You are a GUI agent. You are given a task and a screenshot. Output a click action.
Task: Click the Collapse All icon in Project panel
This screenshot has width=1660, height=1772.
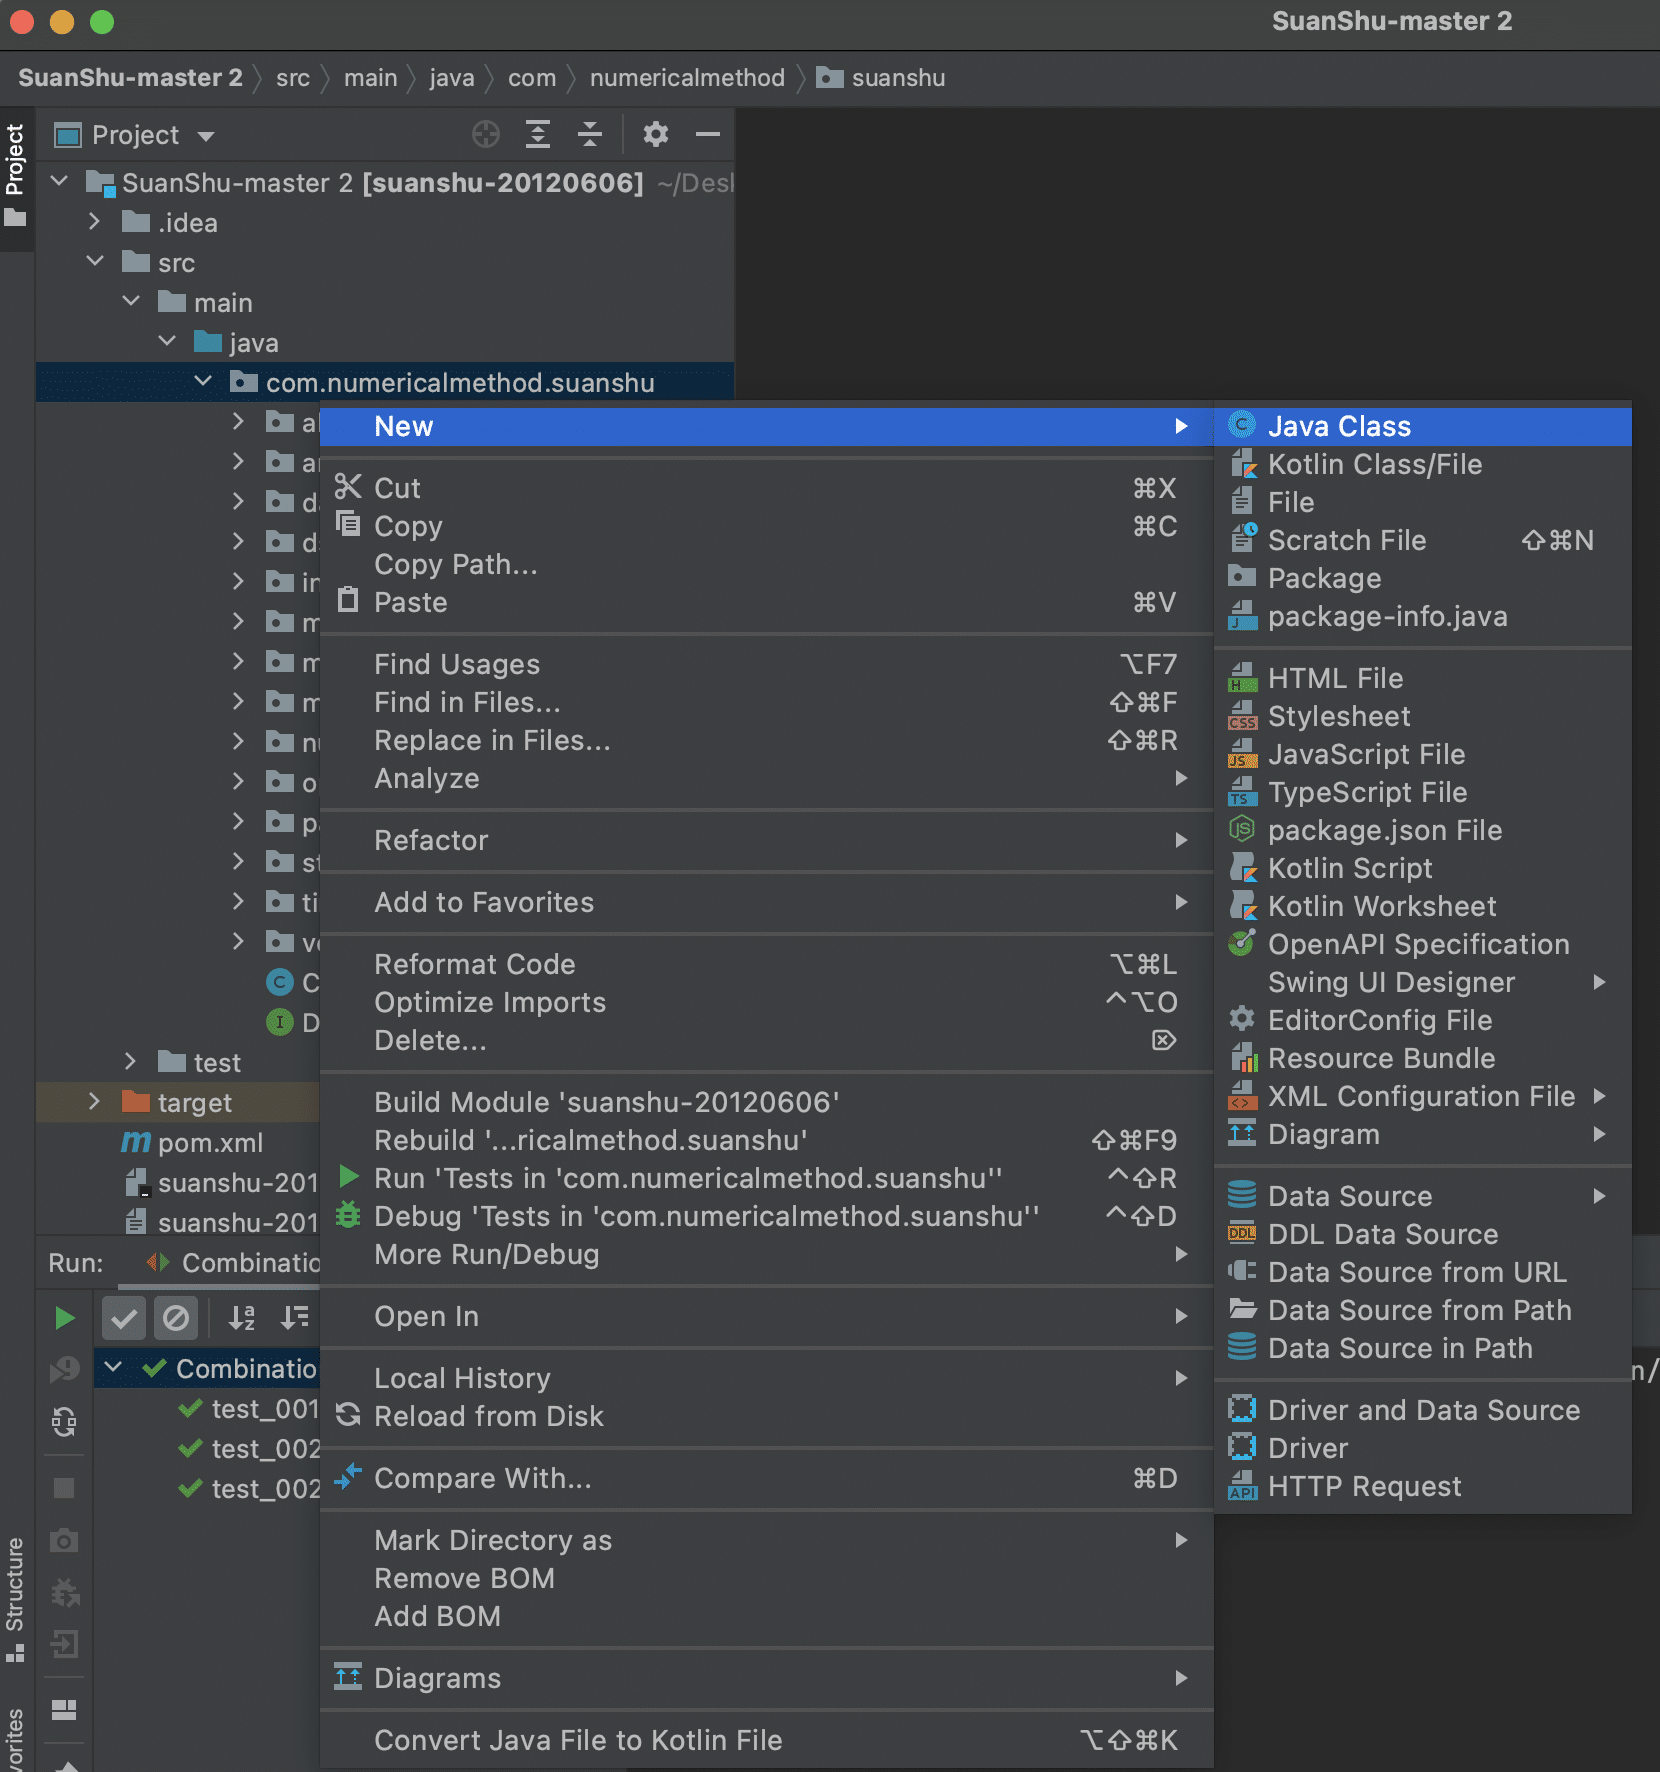(590, 134)
